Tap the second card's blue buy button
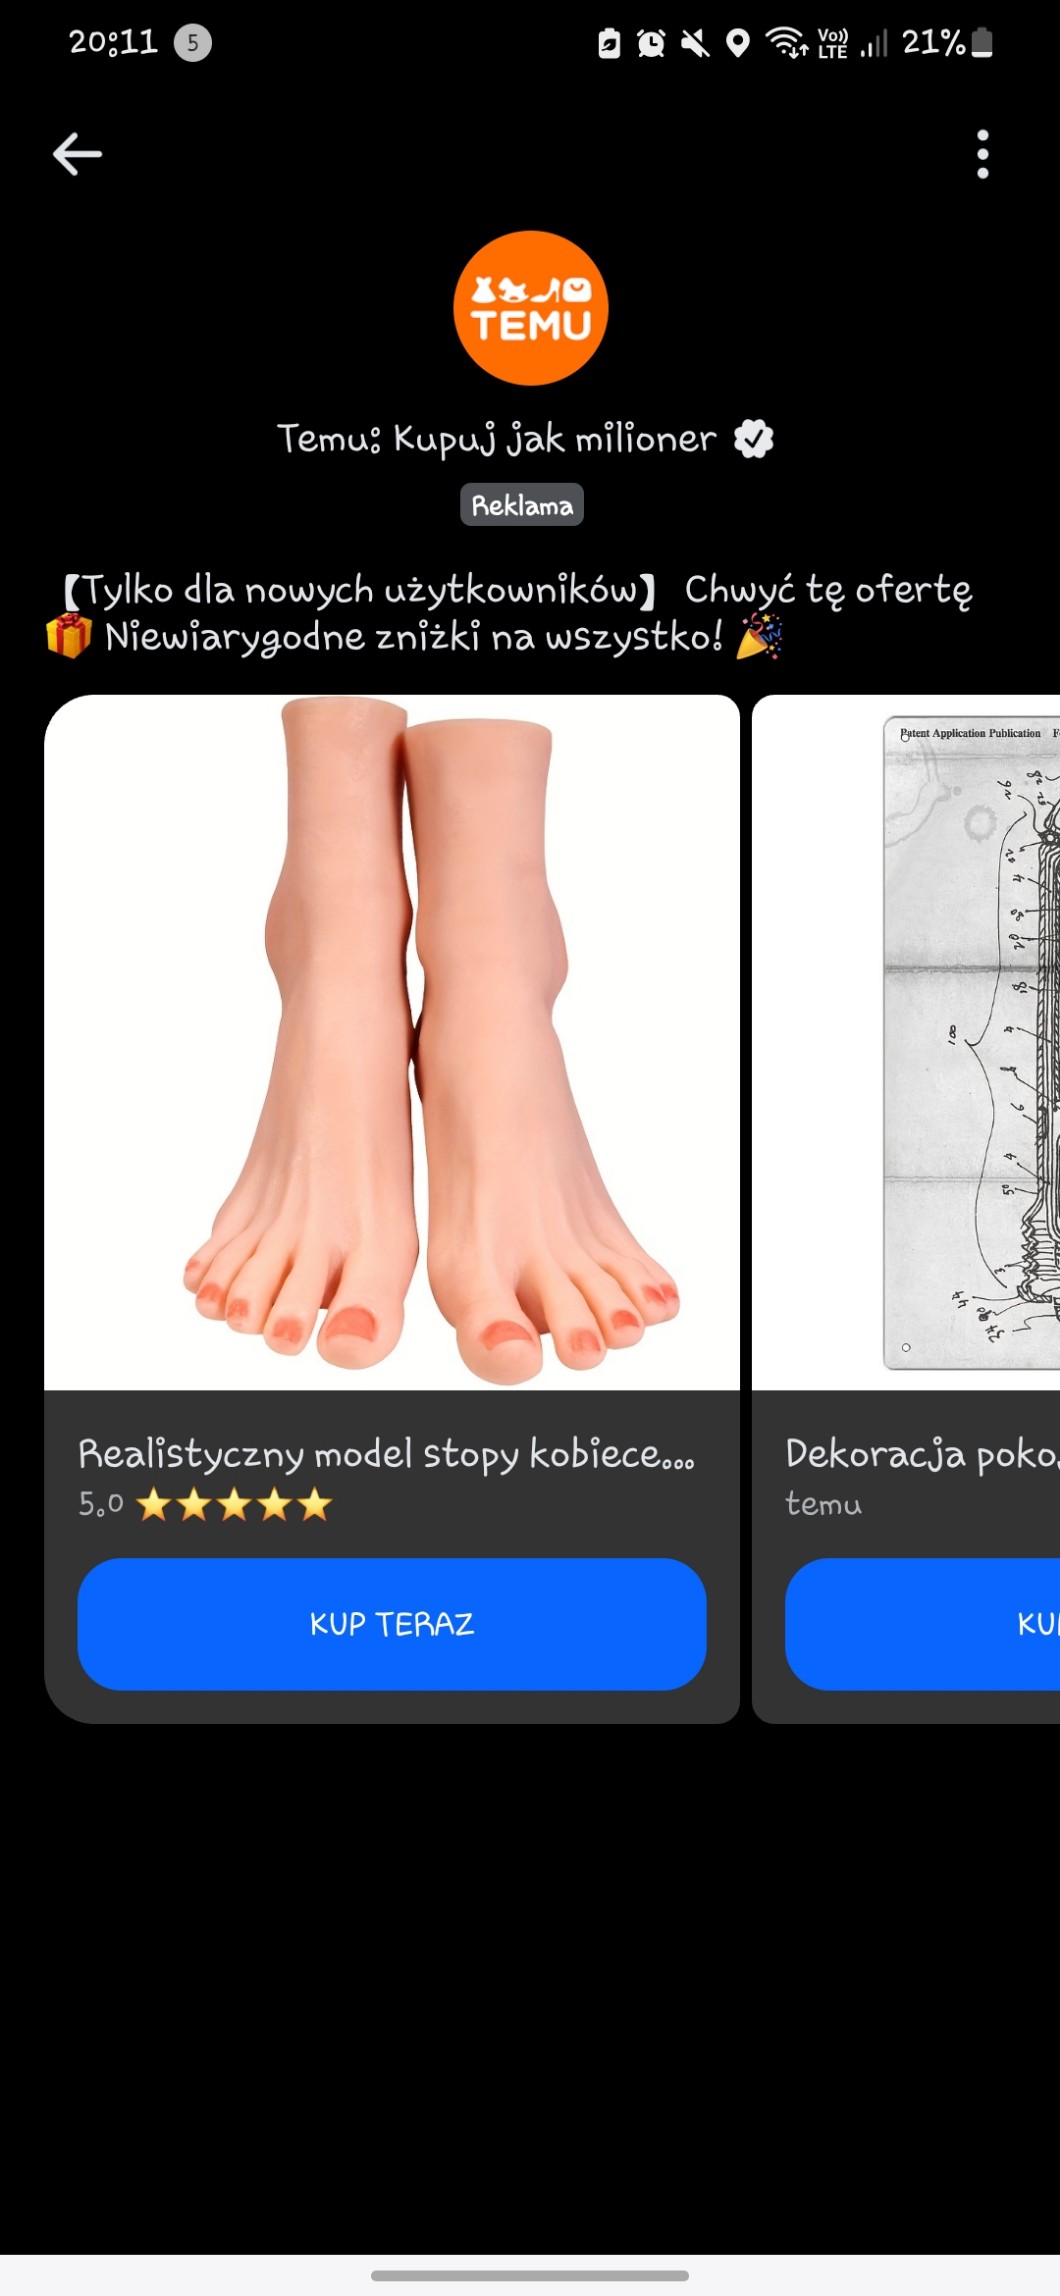The width and height of the screenshot is (1060, 2296). 922,1624
